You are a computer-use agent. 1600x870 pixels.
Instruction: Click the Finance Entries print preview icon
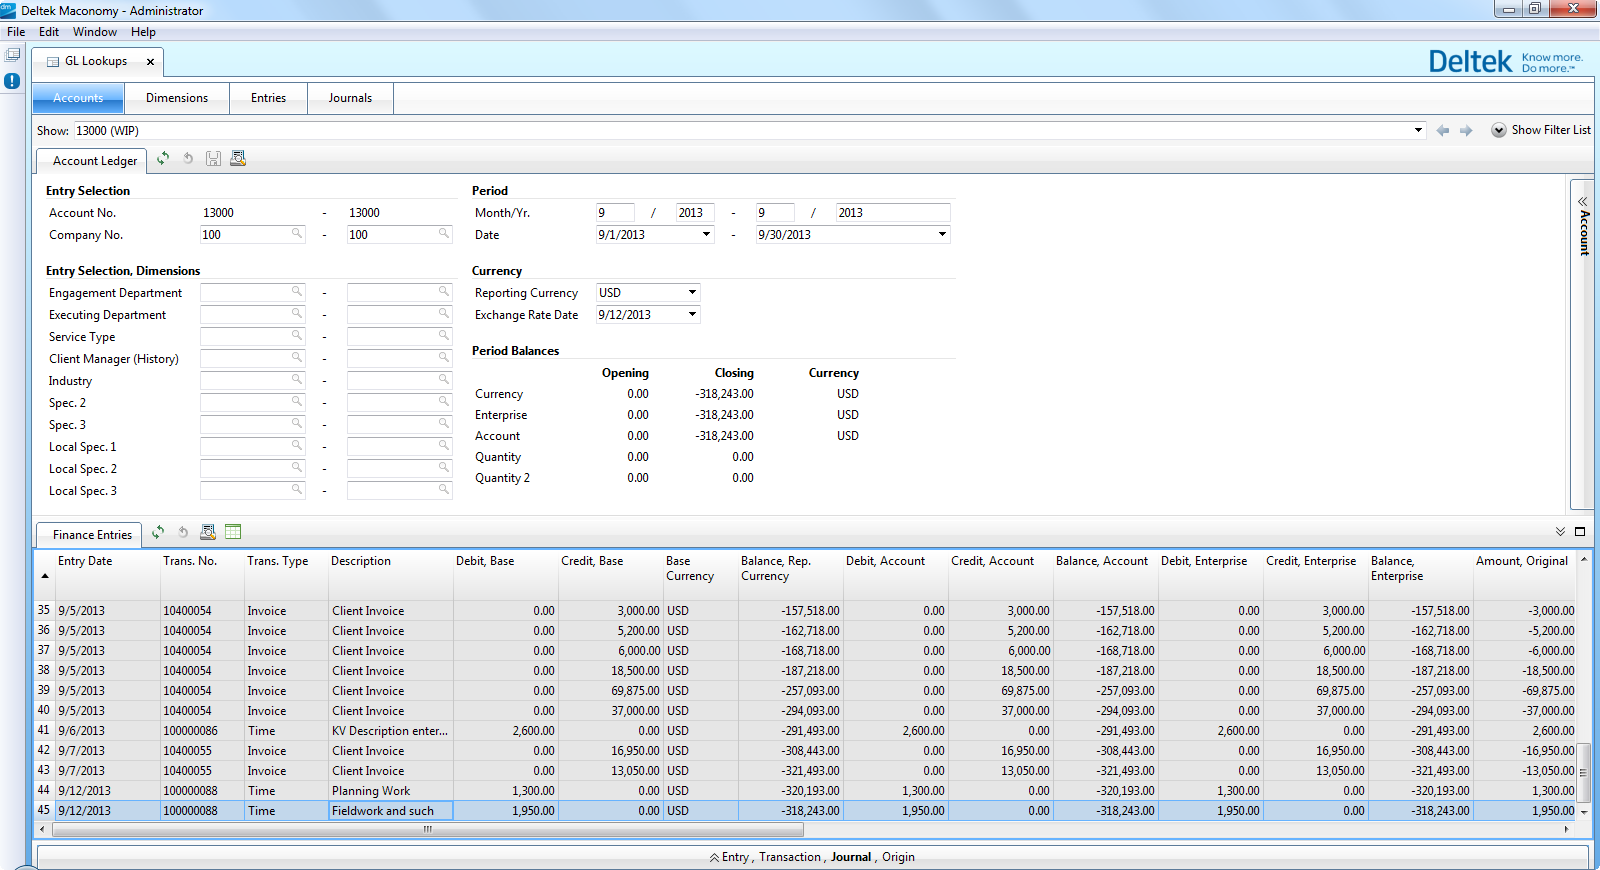[208, 532]
